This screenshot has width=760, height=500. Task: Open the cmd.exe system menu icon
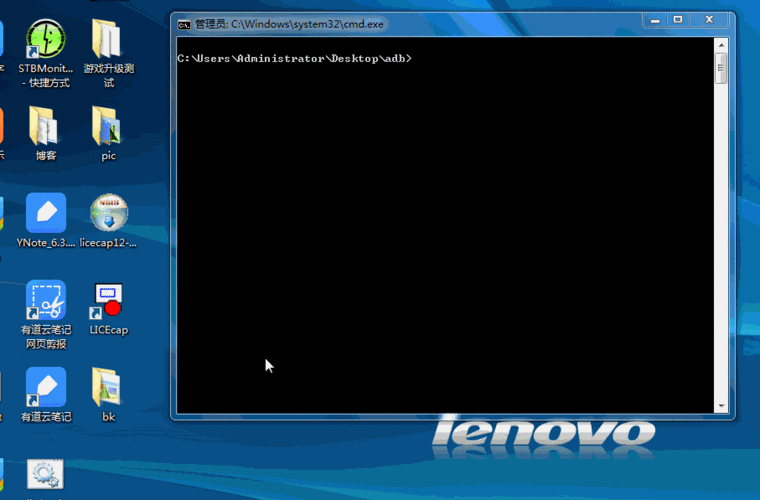[x=184, y=23]
